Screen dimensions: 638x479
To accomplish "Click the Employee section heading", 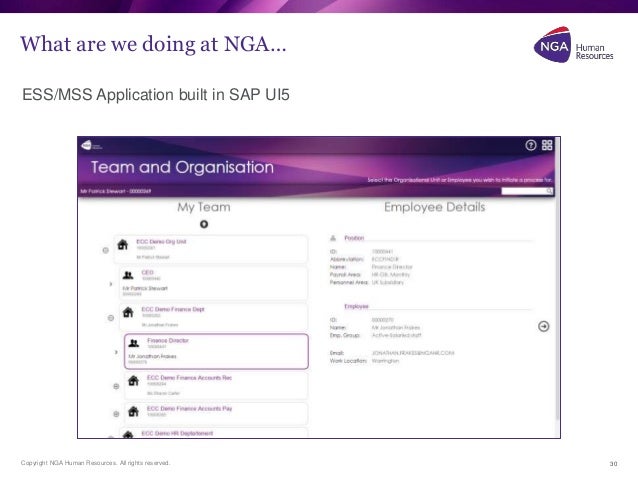I will click(356, 306).
